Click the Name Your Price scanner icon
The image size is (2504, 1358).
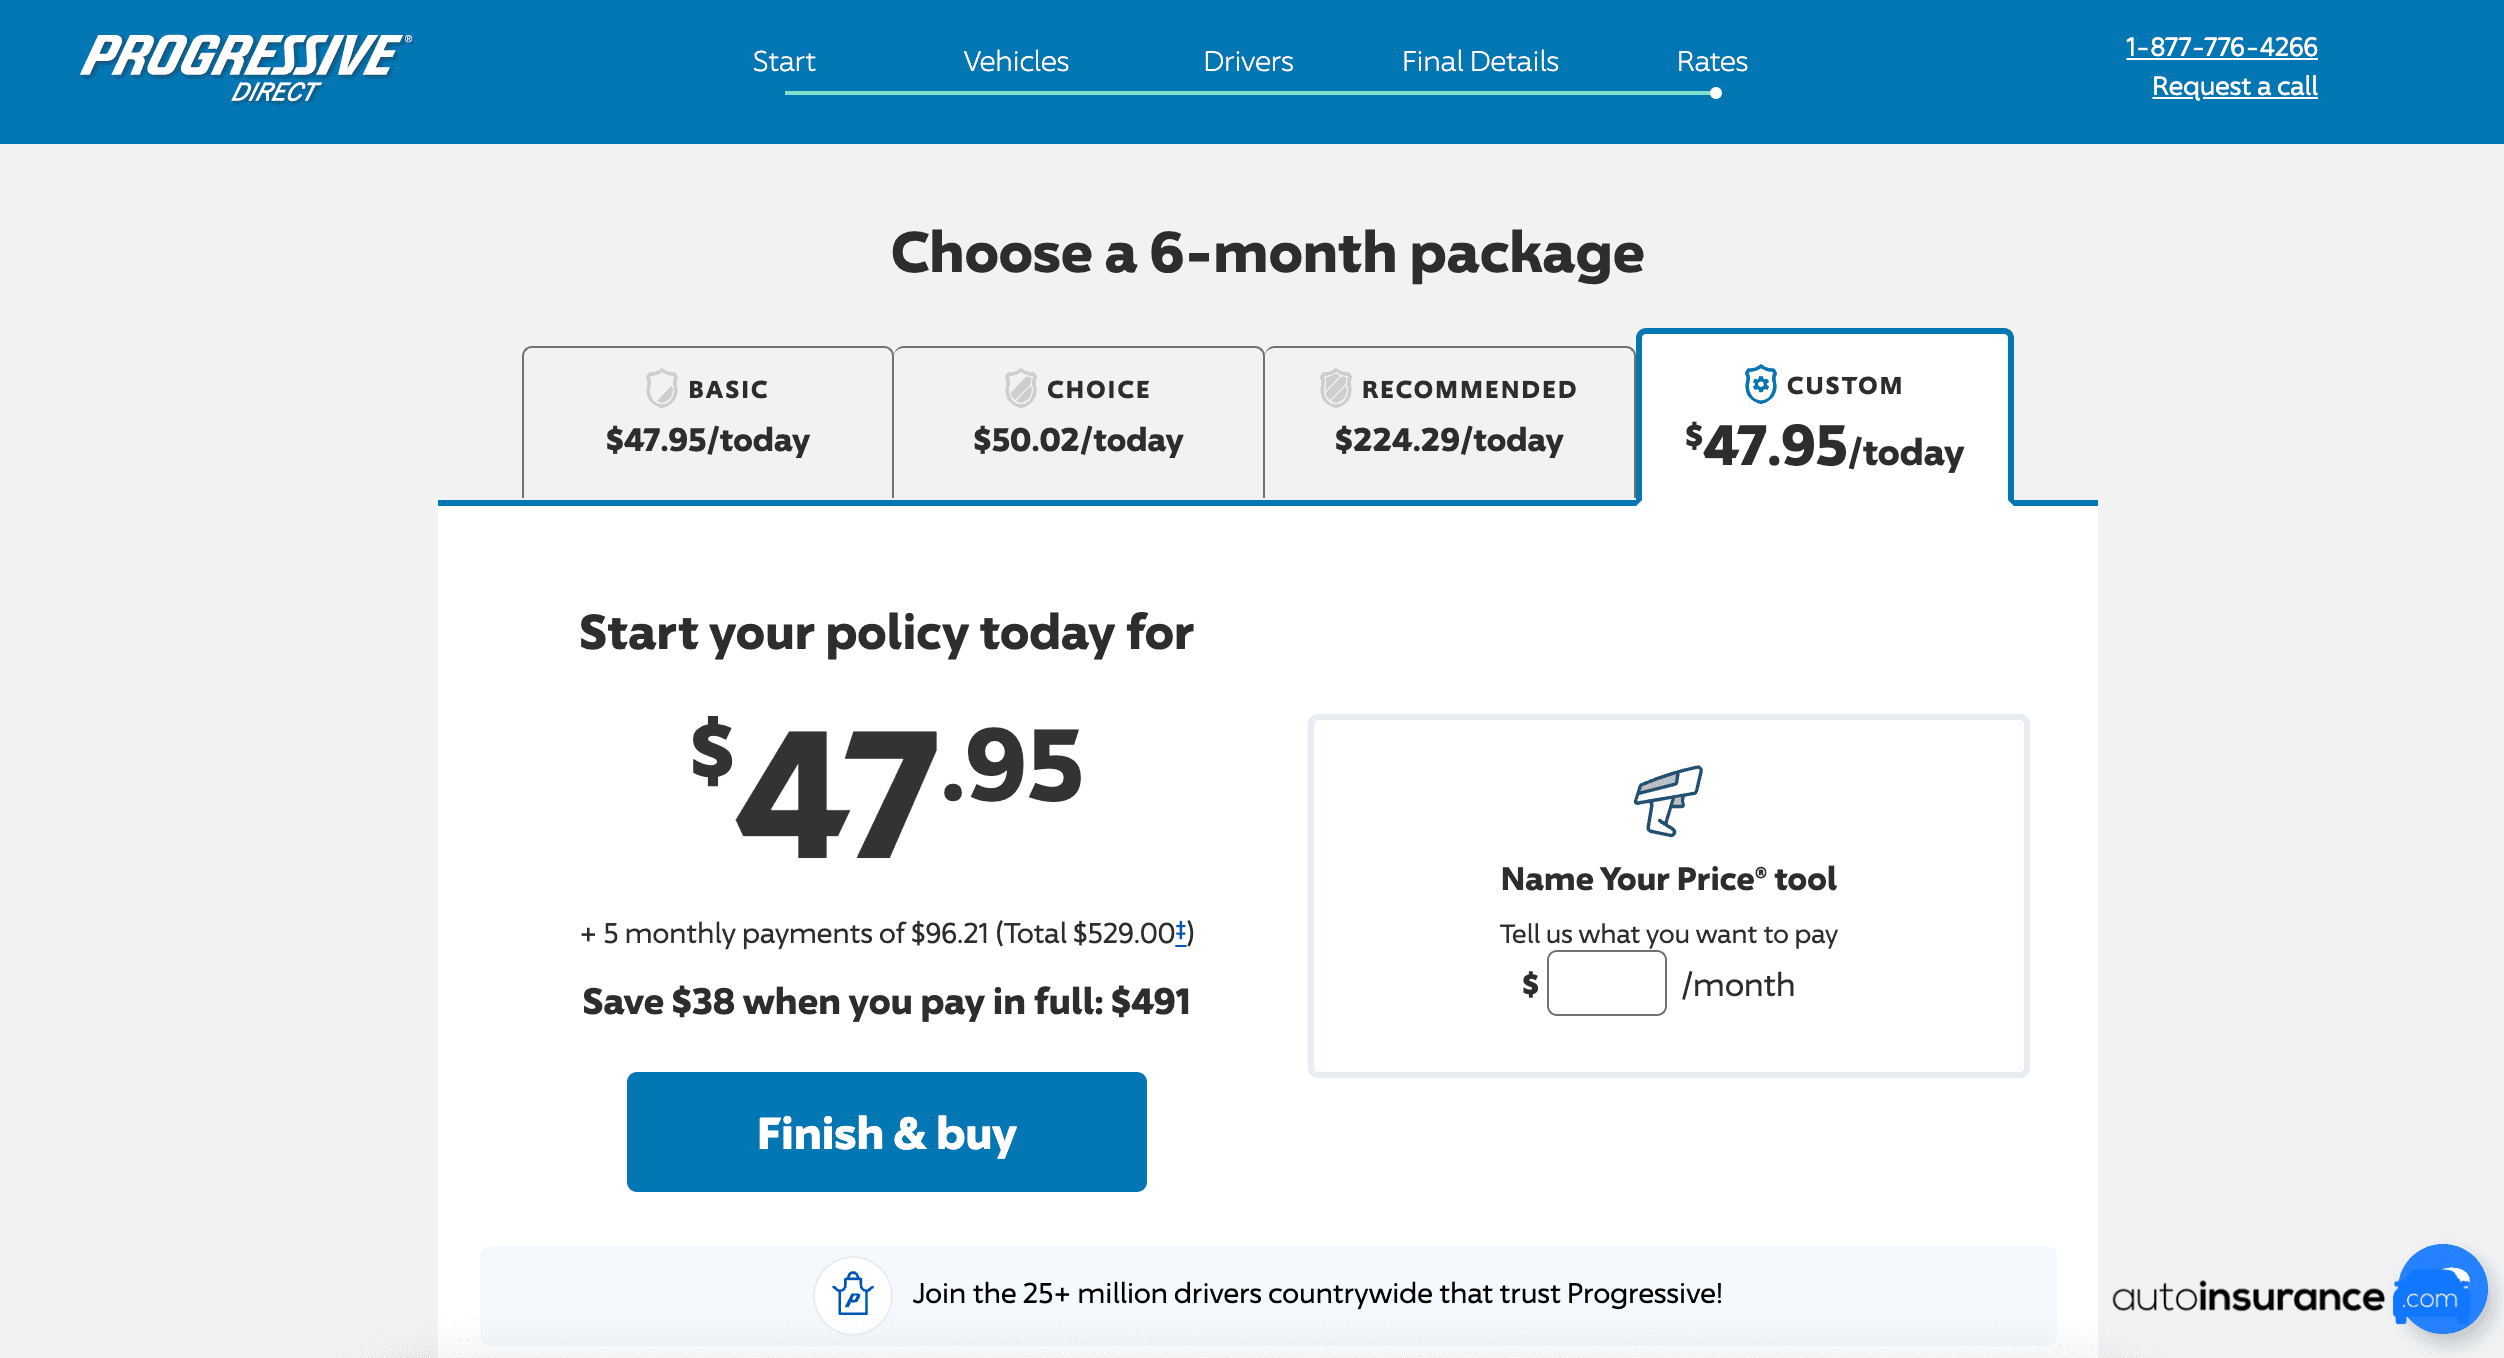pos(1668,800)
